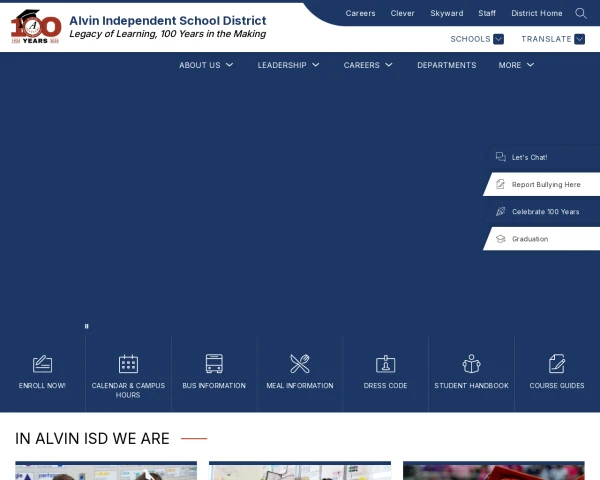Select the DRESS CODE label
Screen dimensions: 600x480
pyautogui.click(x=385, y=385)
